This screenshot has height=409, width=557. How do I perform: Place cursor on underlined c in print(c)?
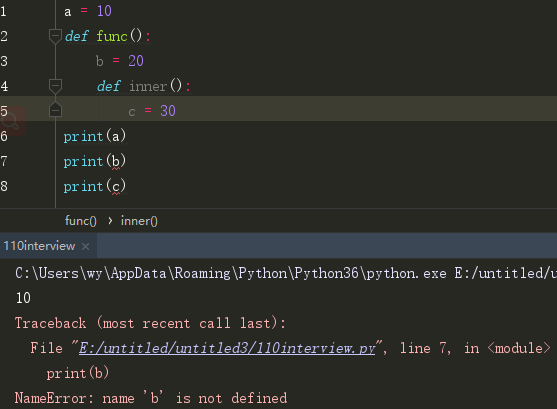(x=116, y=187)
